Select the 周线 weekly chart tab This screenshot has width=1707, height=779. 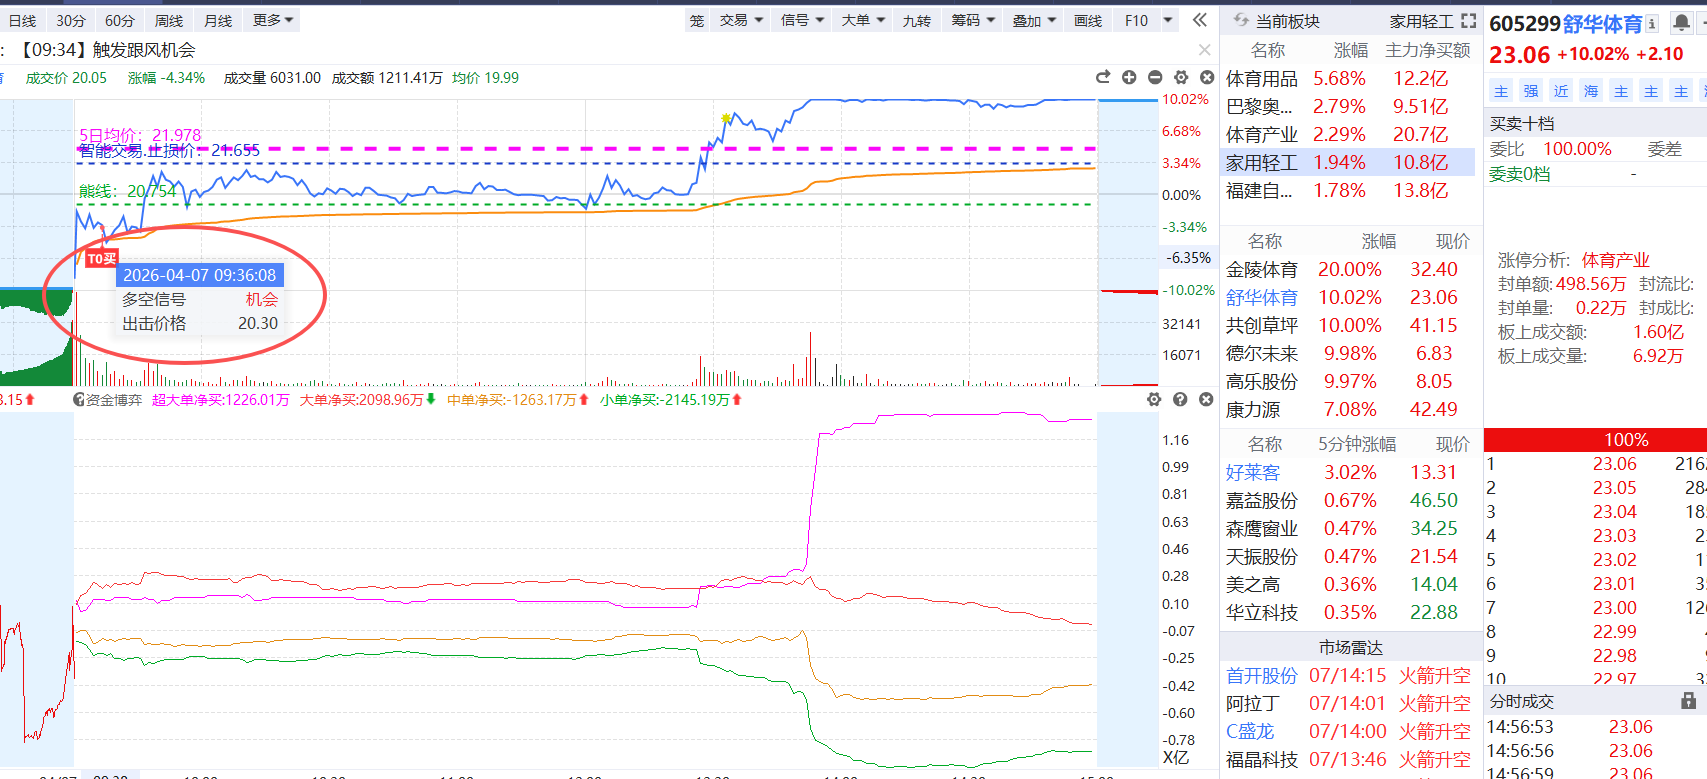pos(169,20)
